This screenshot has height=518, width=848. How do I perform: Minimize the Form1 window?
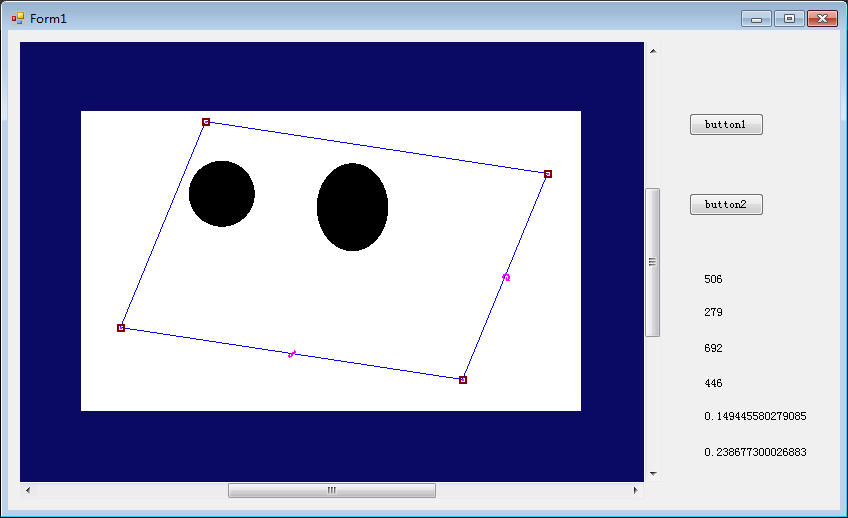click(x=756, y=19)
